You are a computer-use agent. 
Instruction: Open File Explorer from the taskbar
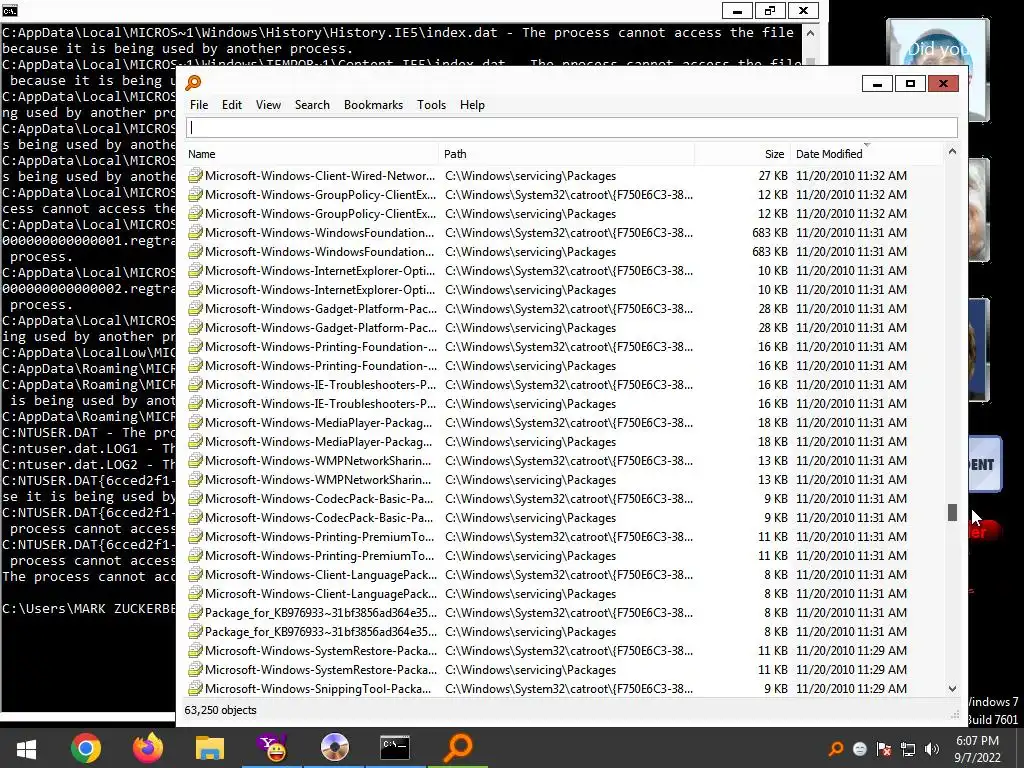click(x=210, y=748)
